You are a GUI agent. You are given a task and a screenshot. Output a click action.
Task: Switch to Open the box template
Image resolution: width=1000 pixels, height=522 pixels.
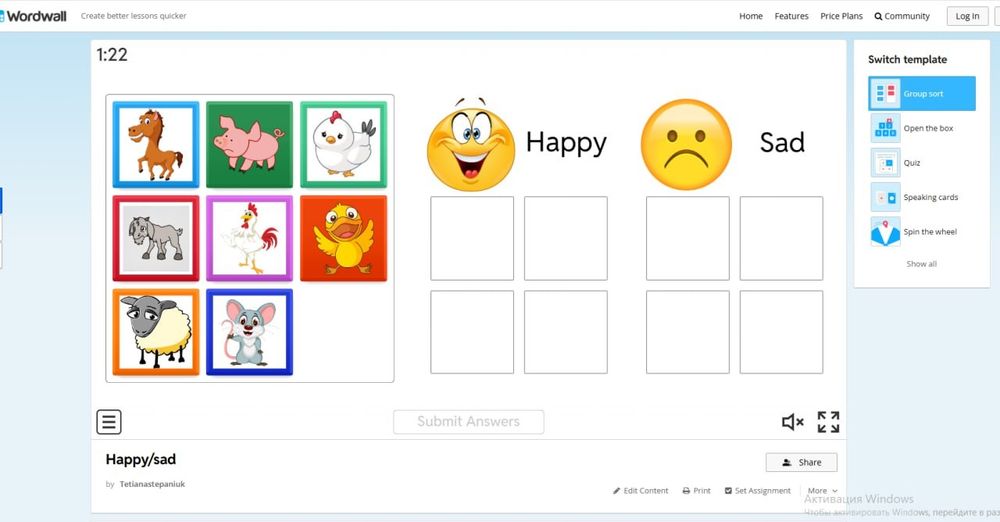pos(922,128)
